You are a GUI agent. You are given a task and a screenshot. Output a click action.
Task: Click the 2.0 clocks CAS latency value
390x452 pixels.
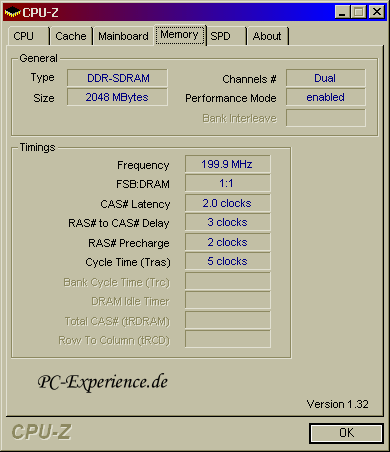point(228,203)
